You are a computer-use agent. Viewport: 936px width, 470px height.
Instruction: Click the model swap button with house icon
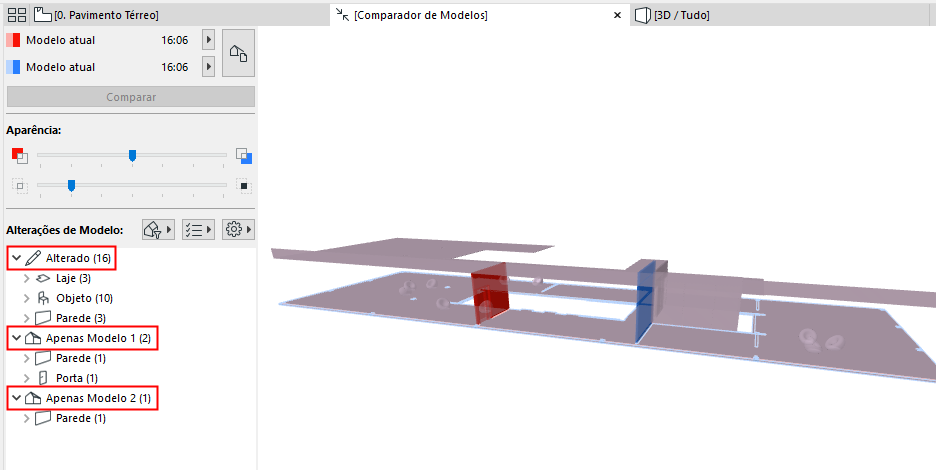pos(238,53)
